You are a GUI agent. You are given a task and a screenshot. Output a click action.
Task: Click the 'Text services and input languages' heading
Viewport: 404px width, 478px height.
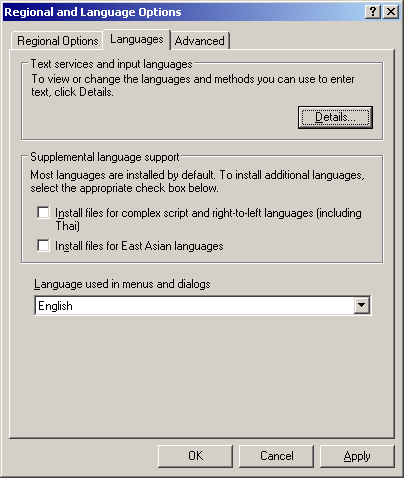click(111, 64)
